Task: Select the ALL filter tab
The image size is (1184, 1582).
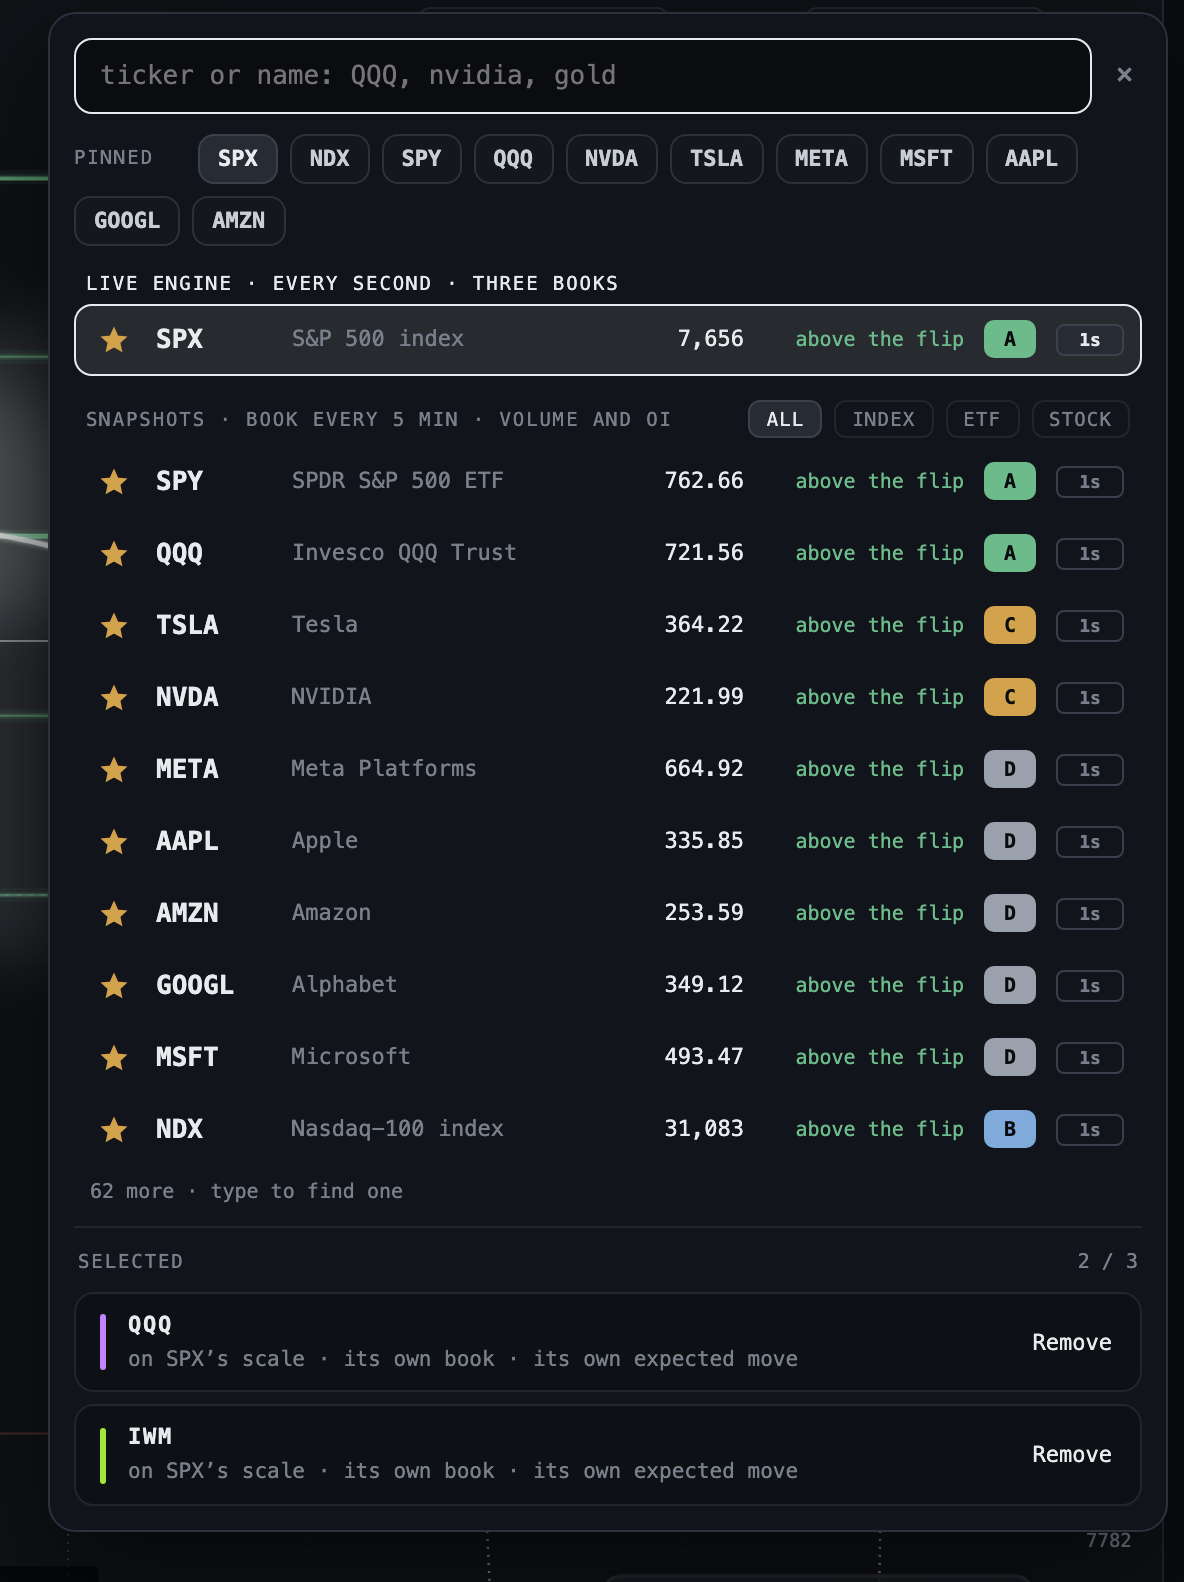Action: click(x=785, y=419)
